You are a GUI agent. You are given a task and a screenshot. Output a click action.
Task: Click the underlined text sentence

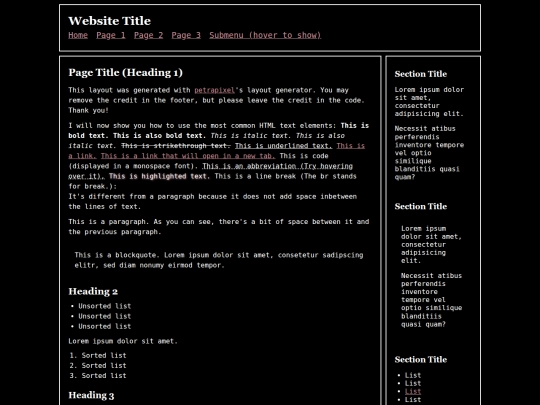click(283, 146)
